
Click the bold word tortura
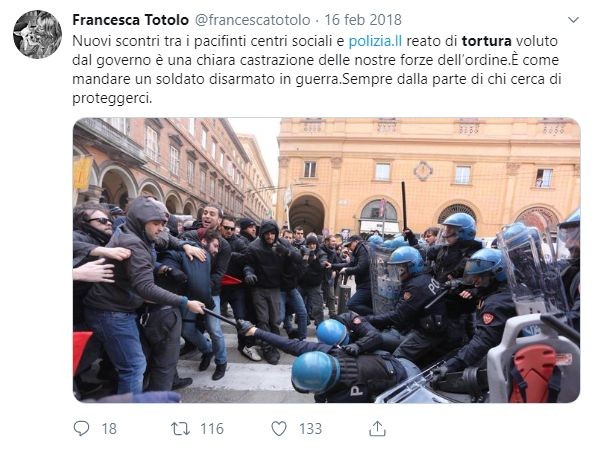486,41
